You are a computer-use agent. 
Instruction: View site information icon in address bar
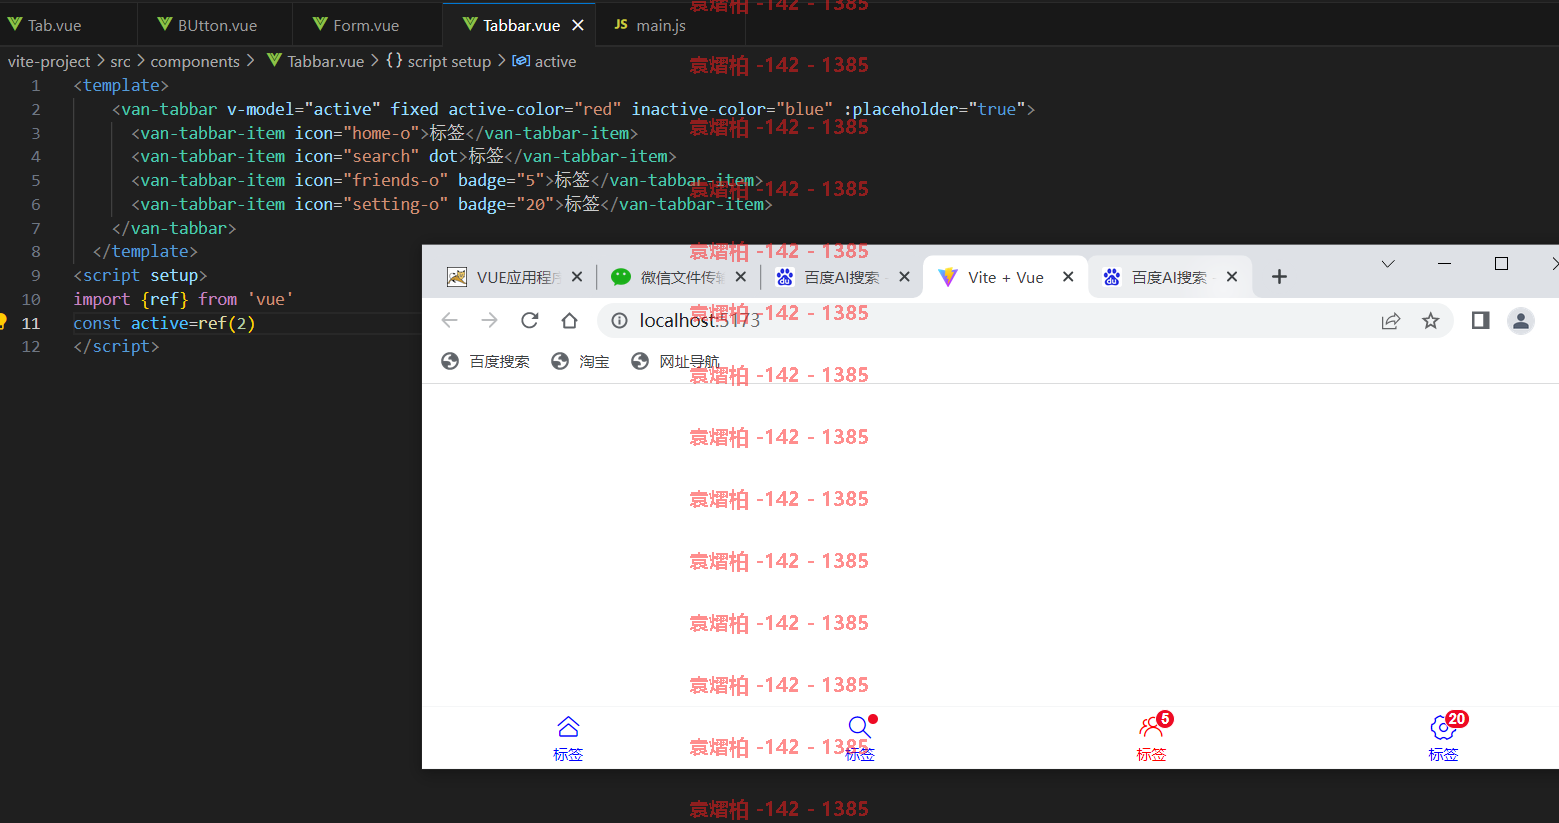click(x=619, y=320)
